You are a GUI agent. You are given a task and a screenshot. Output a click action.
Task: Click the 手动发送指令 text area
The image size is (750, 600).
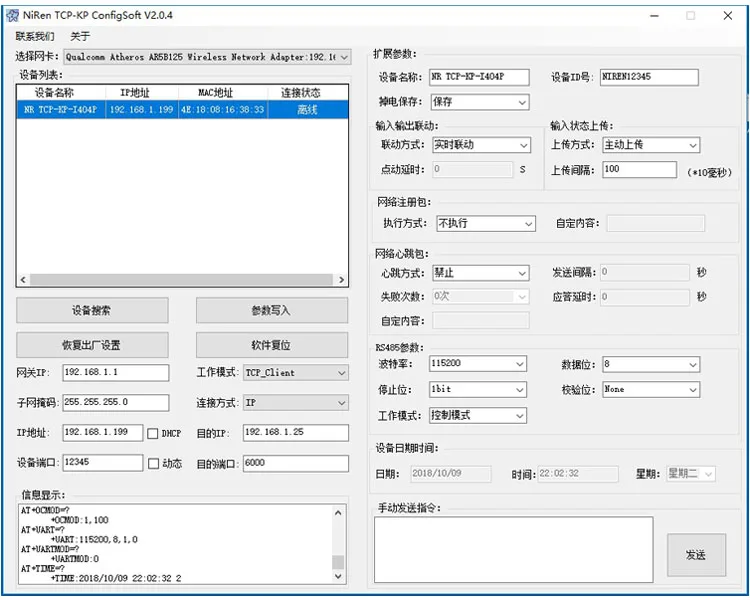(x=514, y=549)
